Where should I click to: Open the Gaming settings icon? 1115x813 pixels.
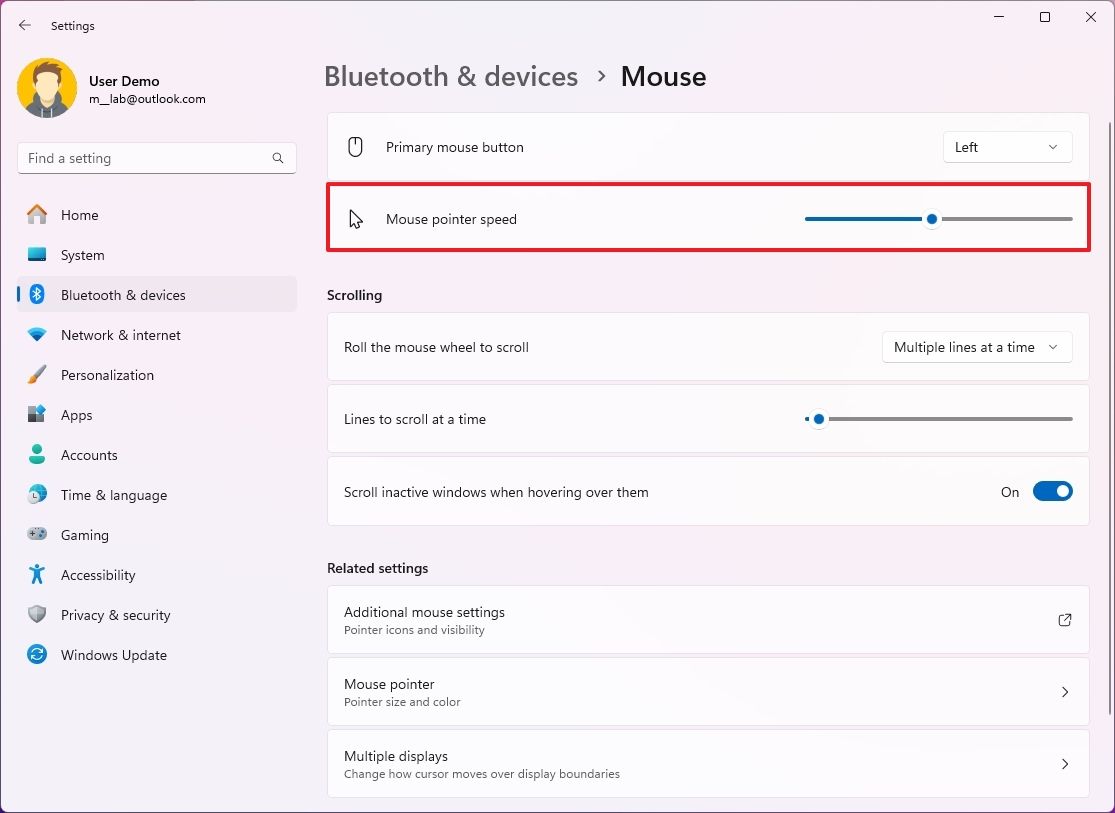39,535
